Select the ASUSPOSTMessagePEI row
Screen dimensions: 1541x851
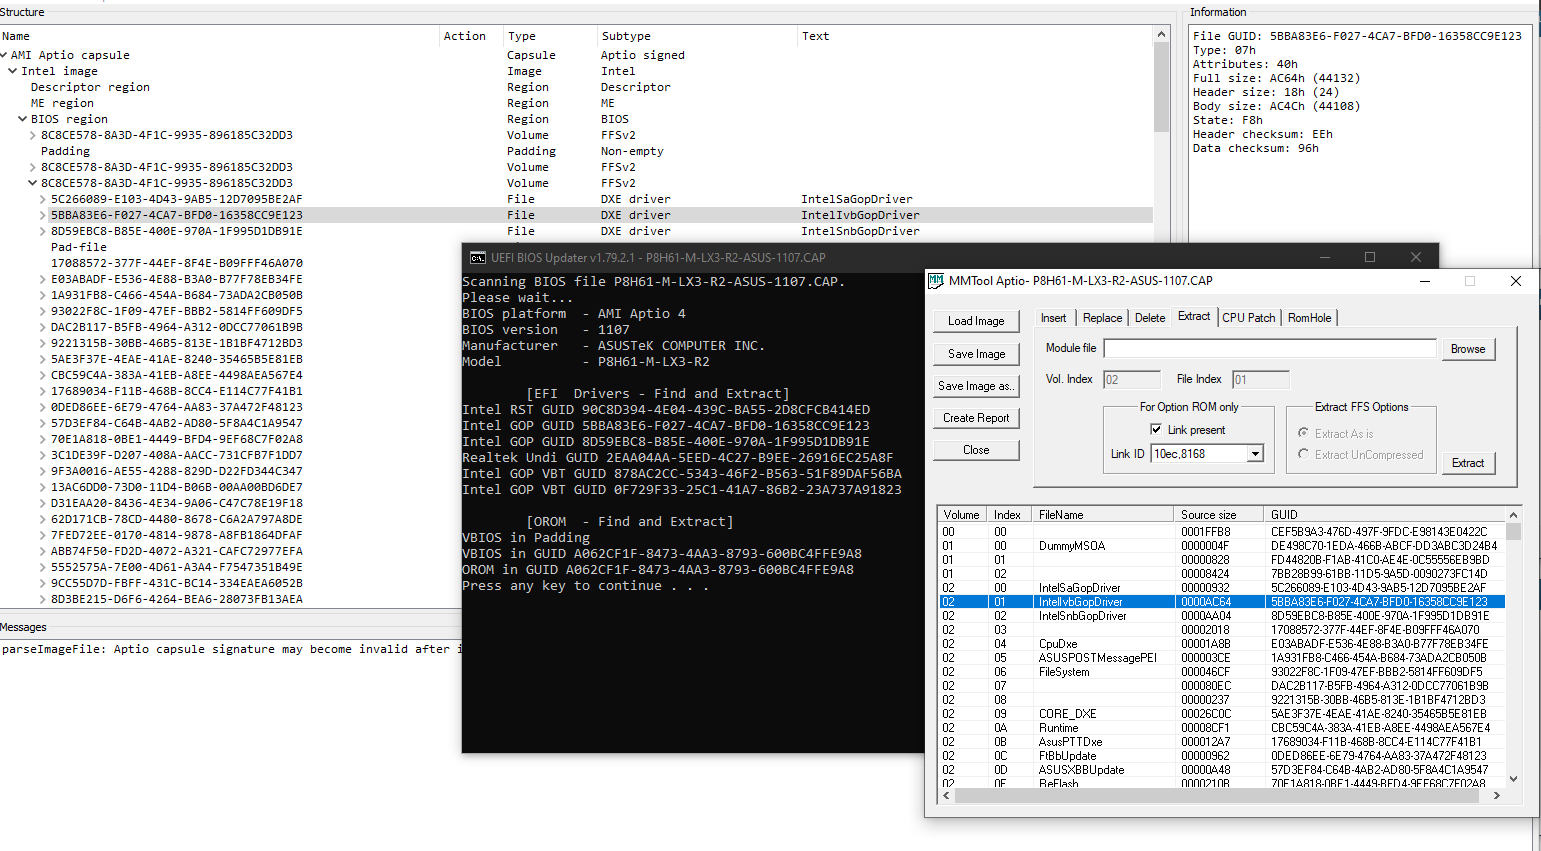1222,658
